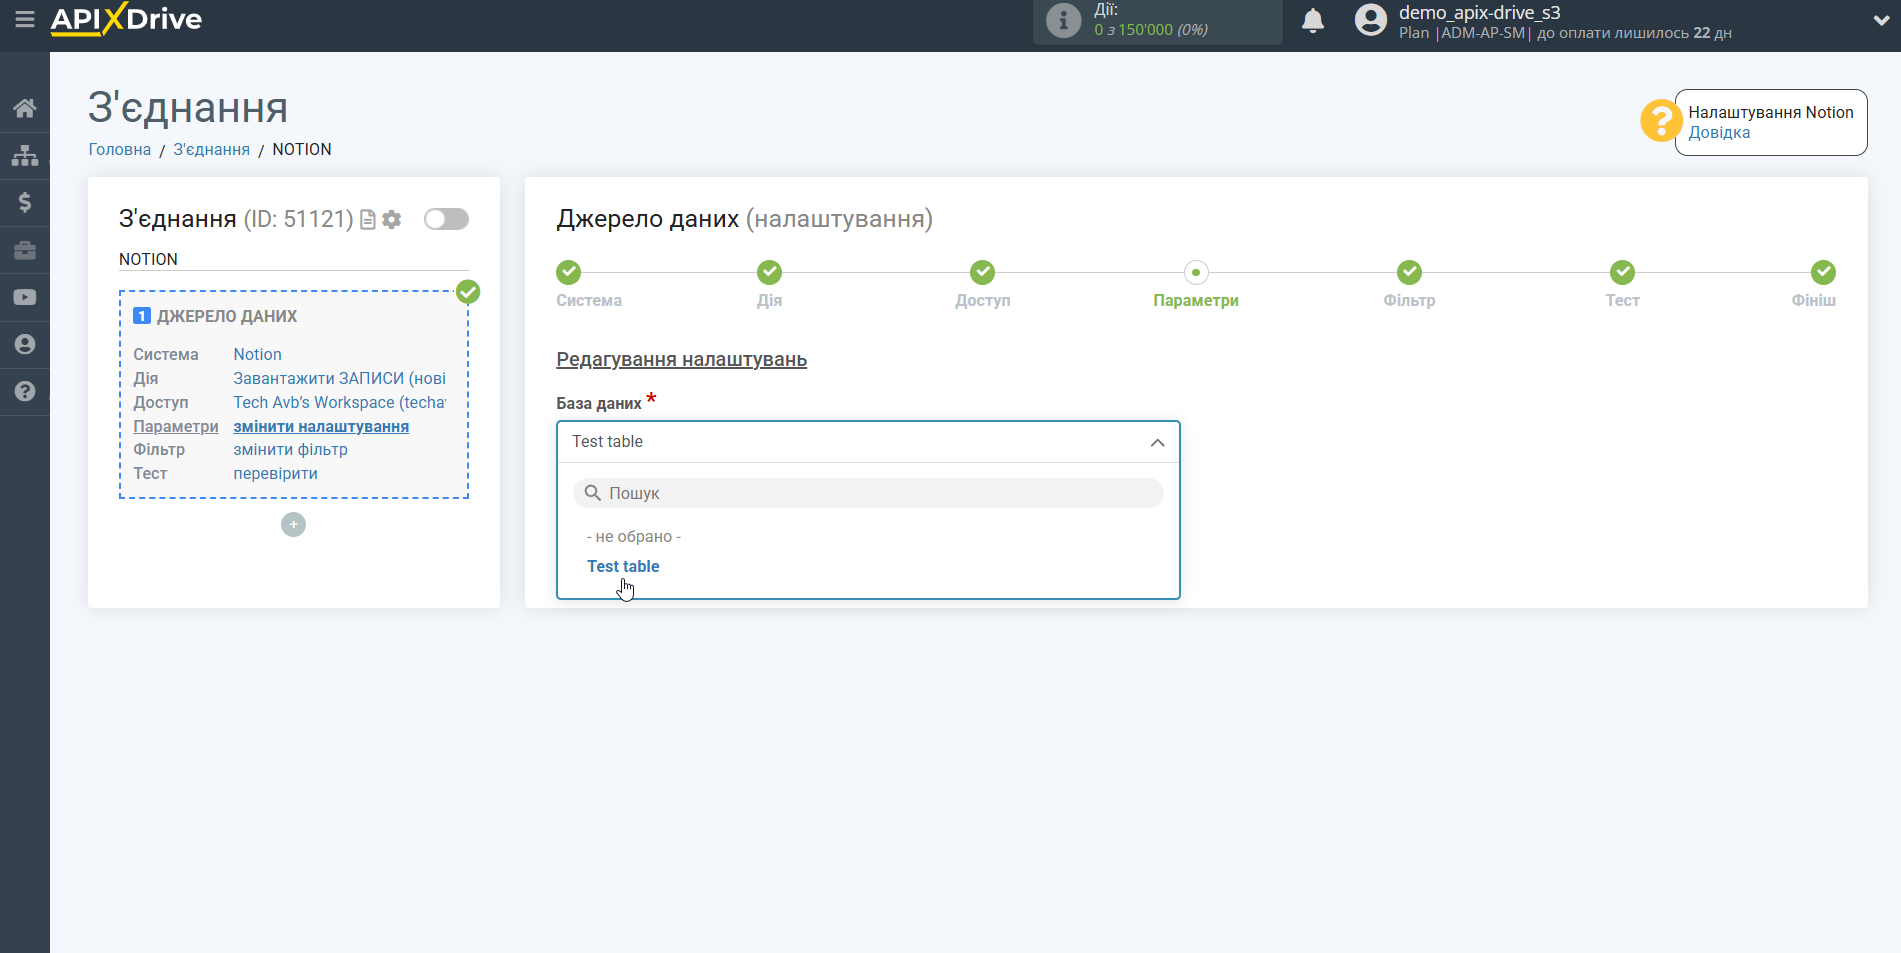Open the connections sitemap sidebar icon
Image resolution: width=1901 pixels, height=953 pixels.
click(x=25, y=155)
